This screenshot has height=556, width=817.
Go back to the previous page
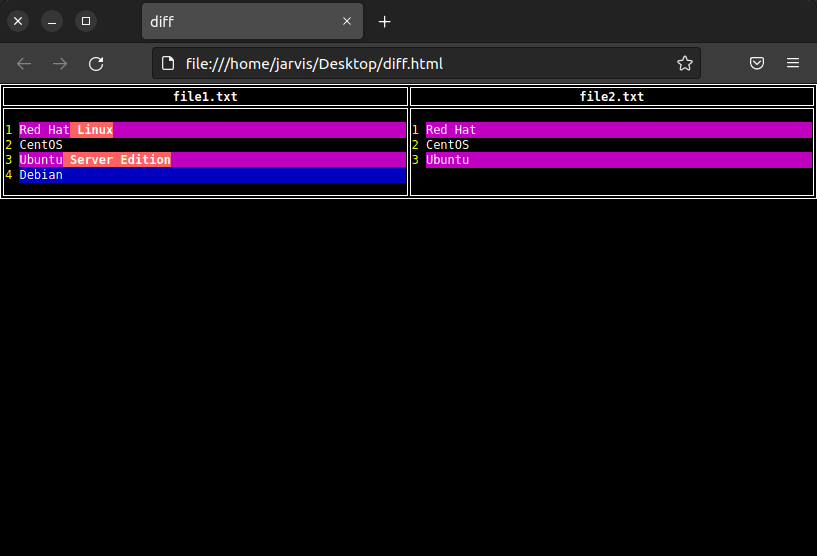point(24,64)
